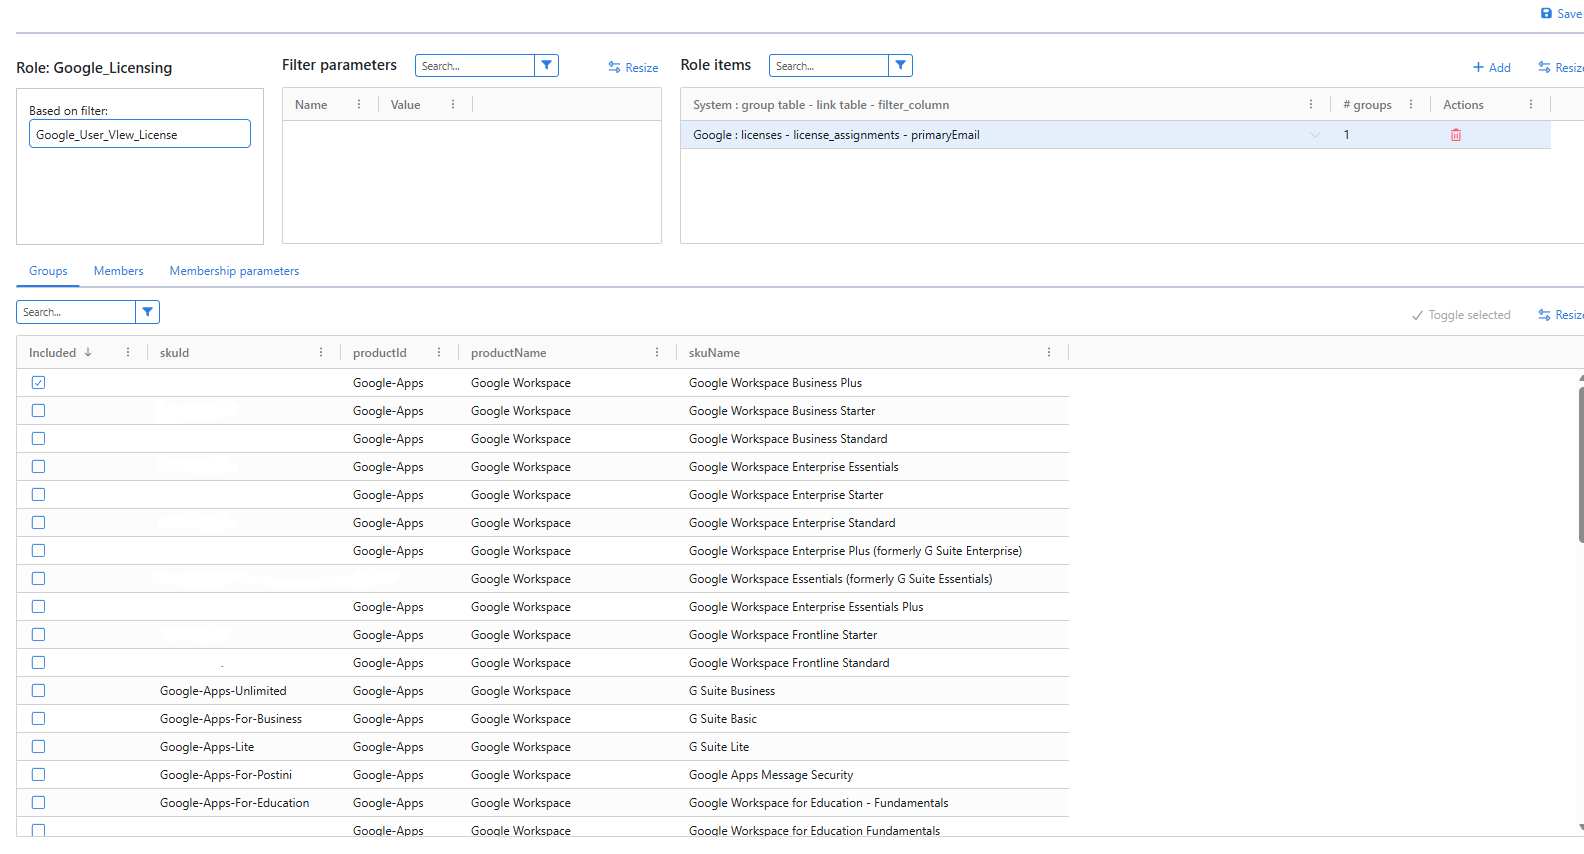
Task: Open skuName column menu
Action: click(1049, 352)
